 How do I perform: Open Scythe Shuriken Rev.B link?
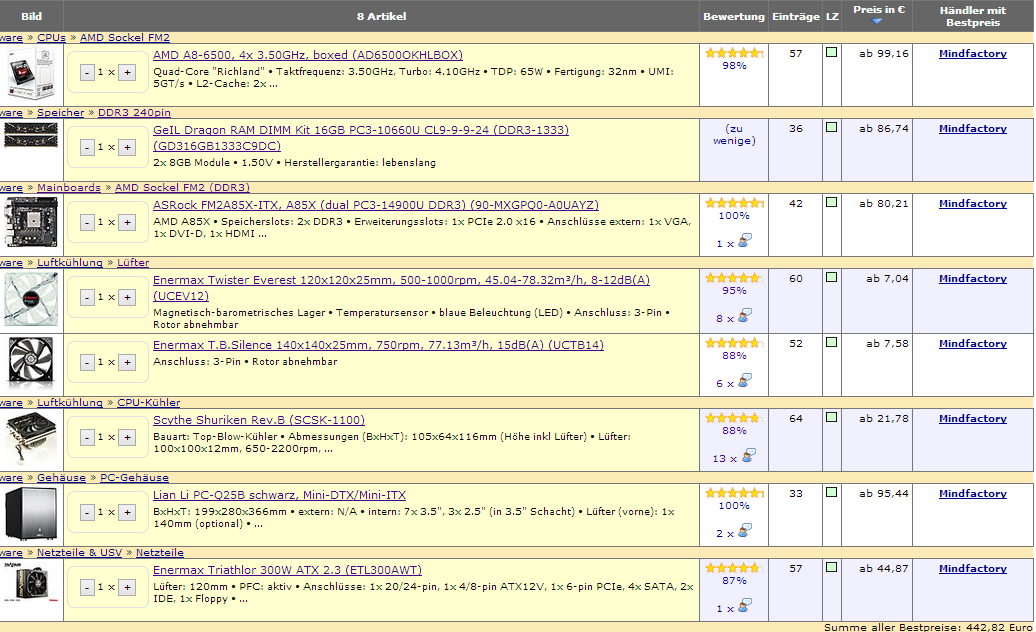259,420
